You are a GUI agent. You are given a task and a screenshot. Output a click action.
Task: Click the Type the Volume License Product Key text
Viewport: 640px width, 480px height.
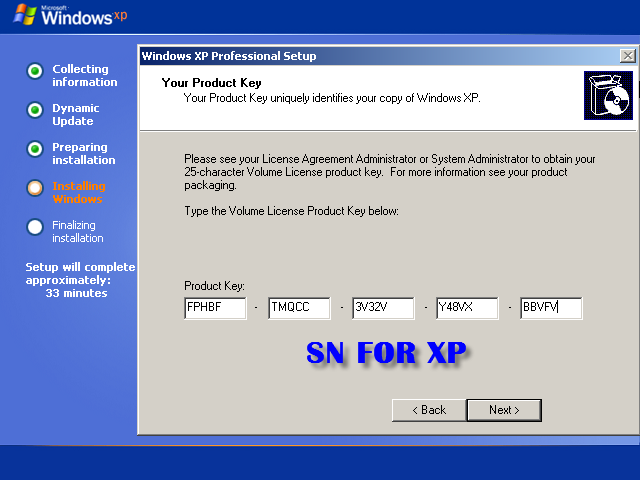coord(291,211)
